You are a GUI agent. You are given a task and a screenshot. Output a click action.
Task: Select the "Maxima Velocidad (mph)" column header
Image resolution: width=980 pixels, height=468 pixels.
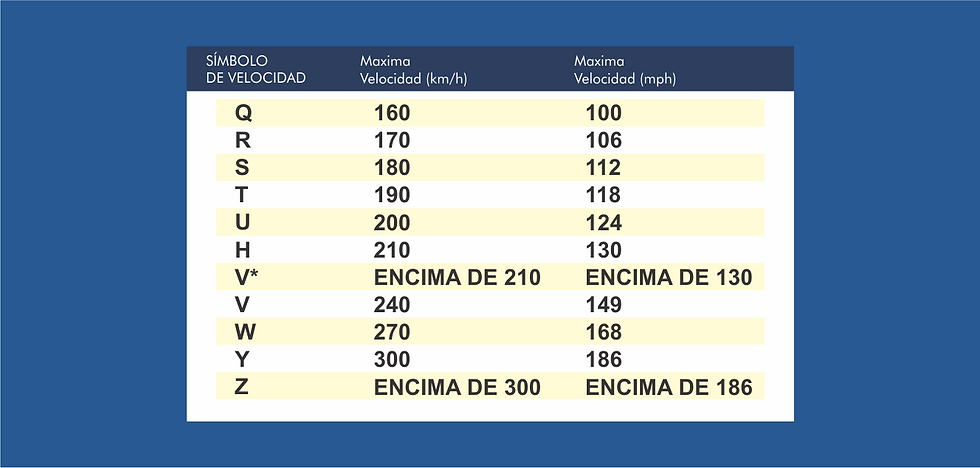click(x=624, y=69)
